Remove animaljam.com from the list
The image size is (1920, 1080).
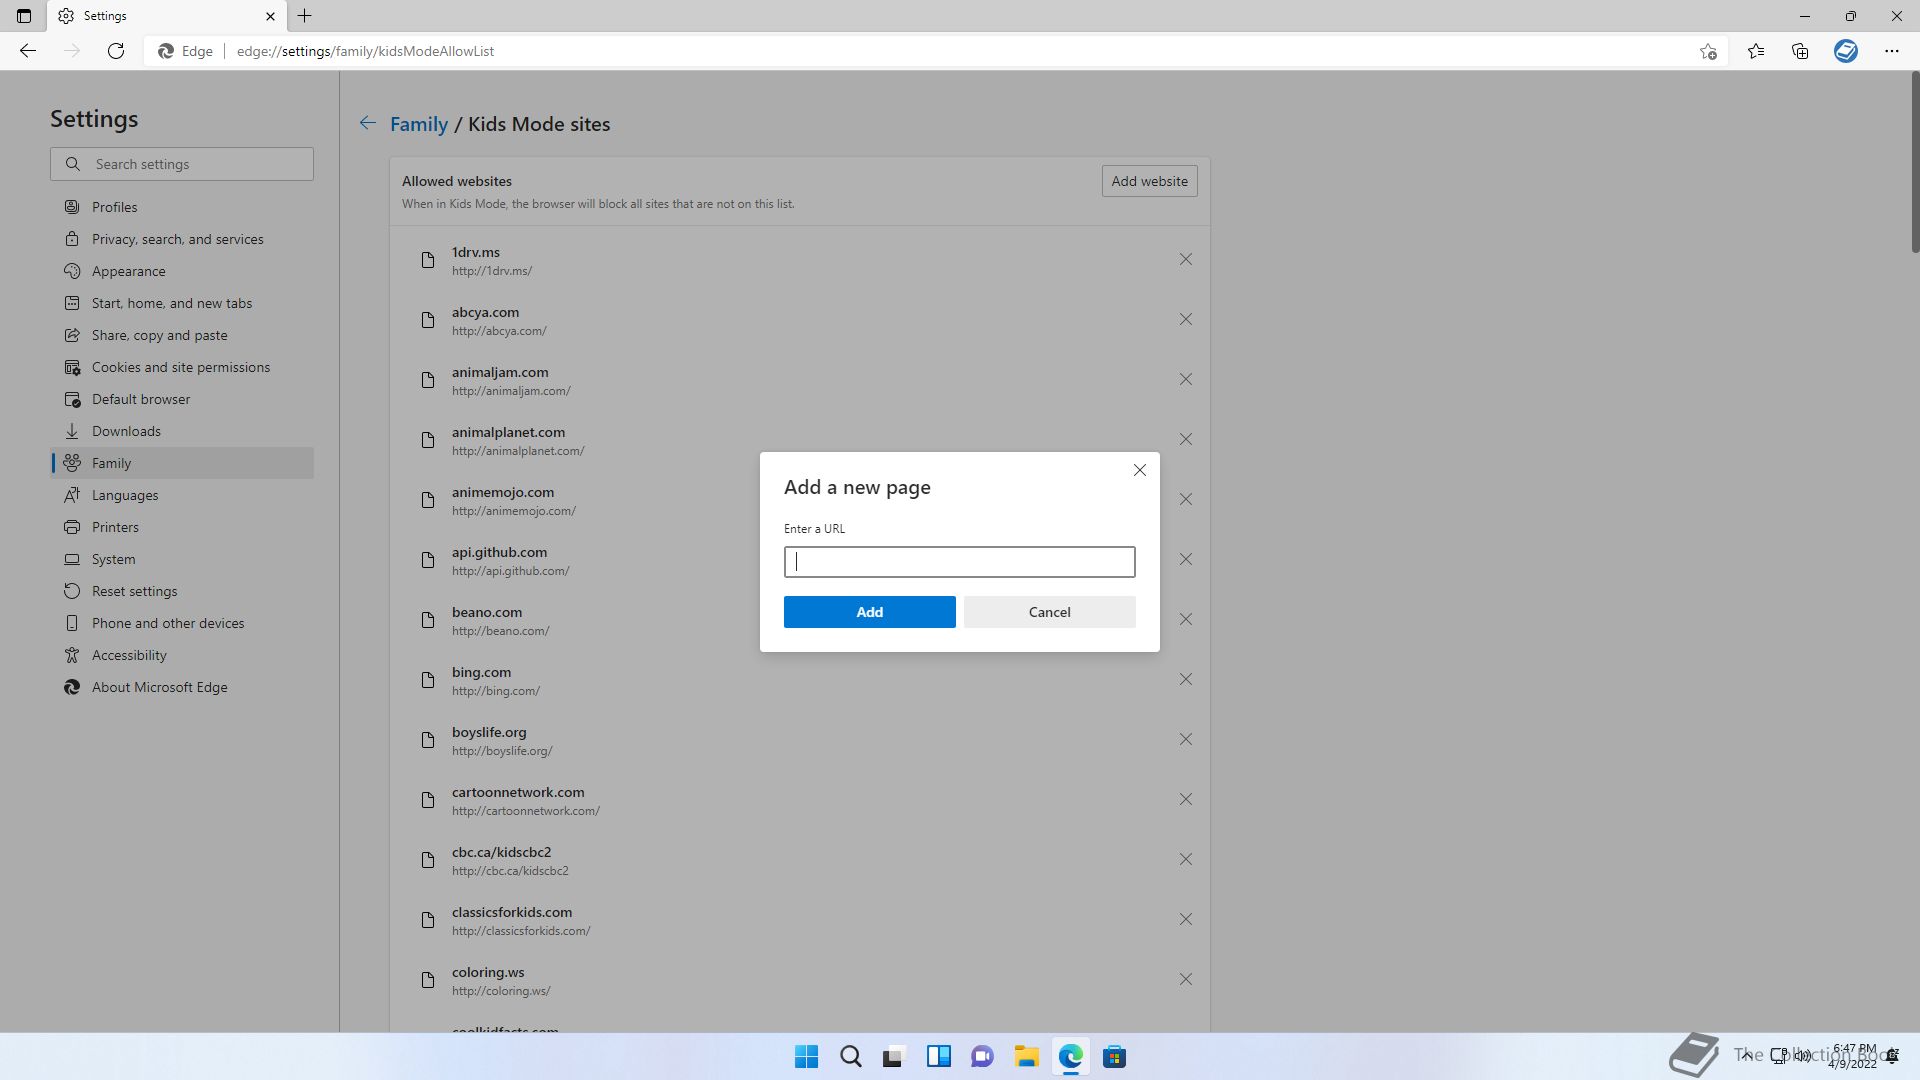coord(1185,380)
